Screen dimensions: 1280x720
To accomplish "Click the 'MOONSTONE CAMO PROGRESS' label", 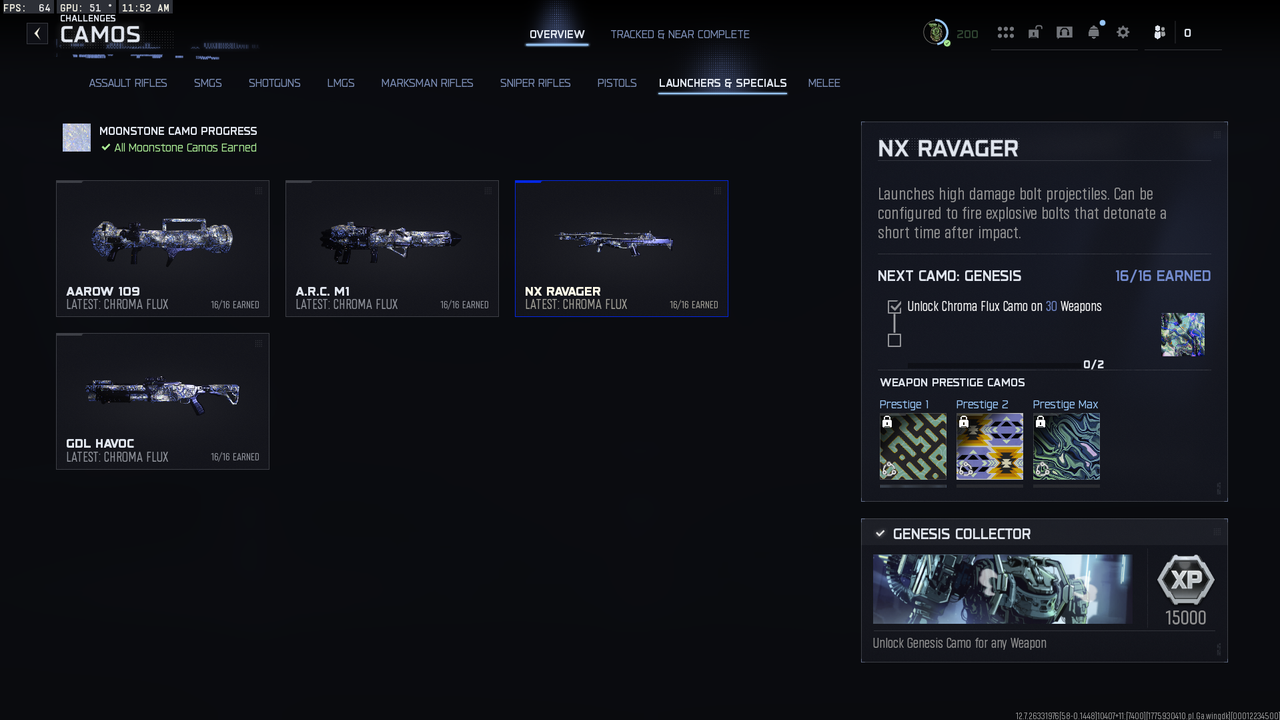I will click(x=178, y=131).
